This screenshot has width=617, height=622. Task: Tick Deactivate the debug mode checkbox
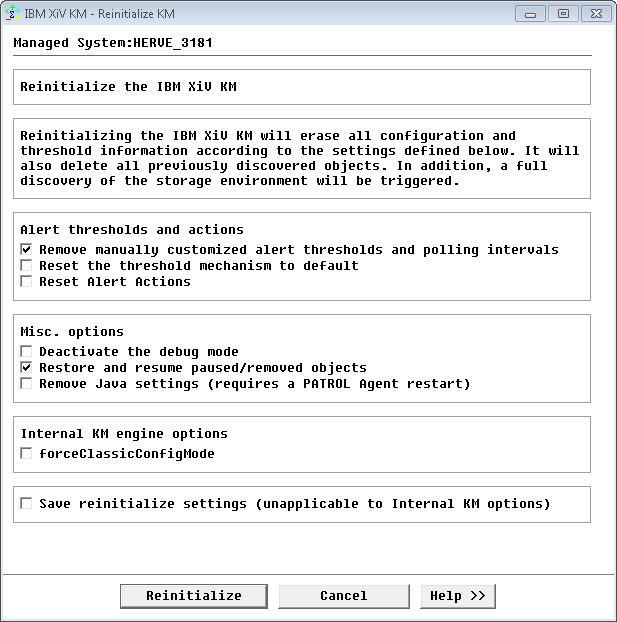point(26,351)
